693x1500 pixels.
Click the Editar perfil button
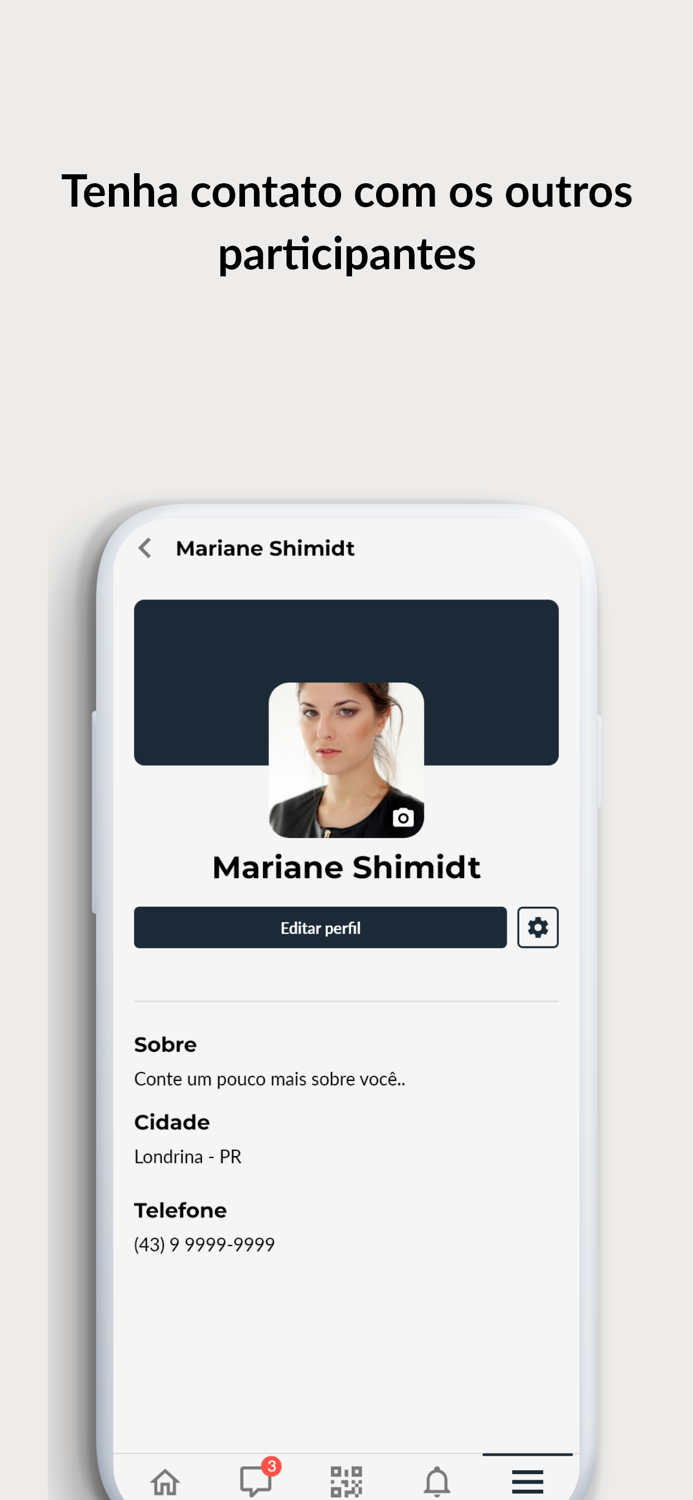pos(320,928)
